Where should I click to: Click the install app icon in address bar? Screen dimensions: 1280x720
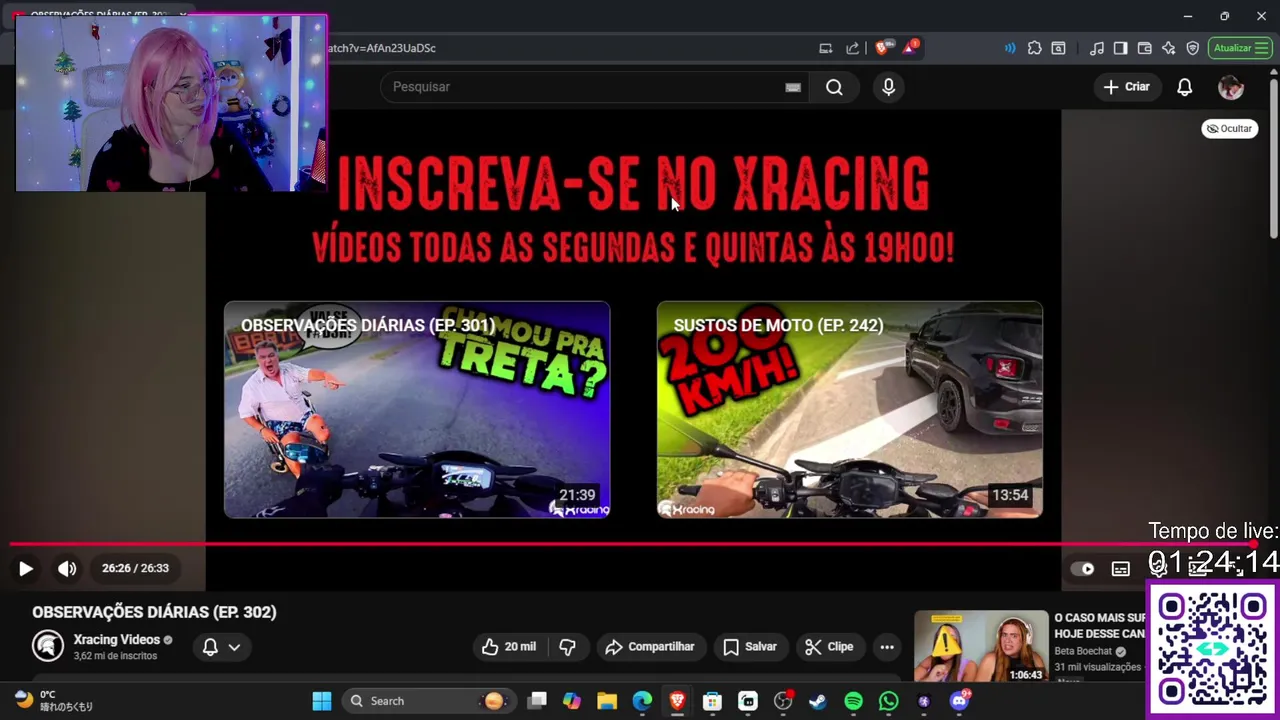[825, 48]
